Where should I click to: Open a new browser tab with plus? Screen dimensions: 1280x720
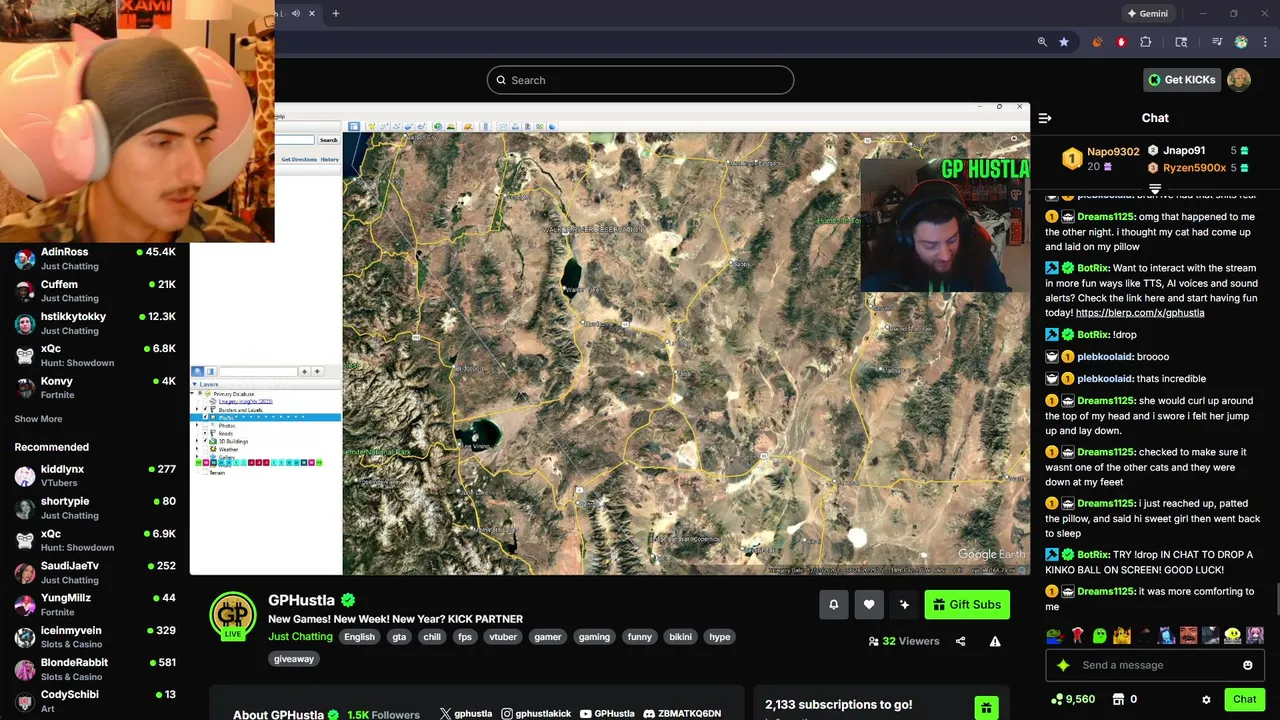pyautogui.click(x=336, y=13)
